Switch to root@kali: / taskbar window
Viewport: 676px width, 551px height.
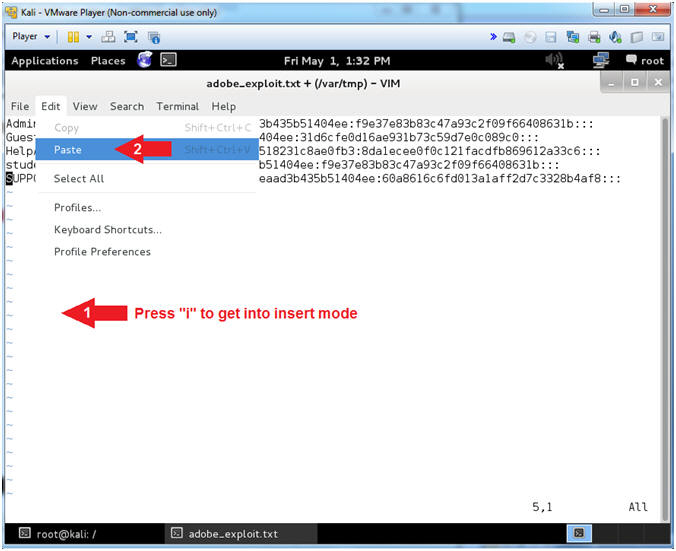tap(85, 534)
